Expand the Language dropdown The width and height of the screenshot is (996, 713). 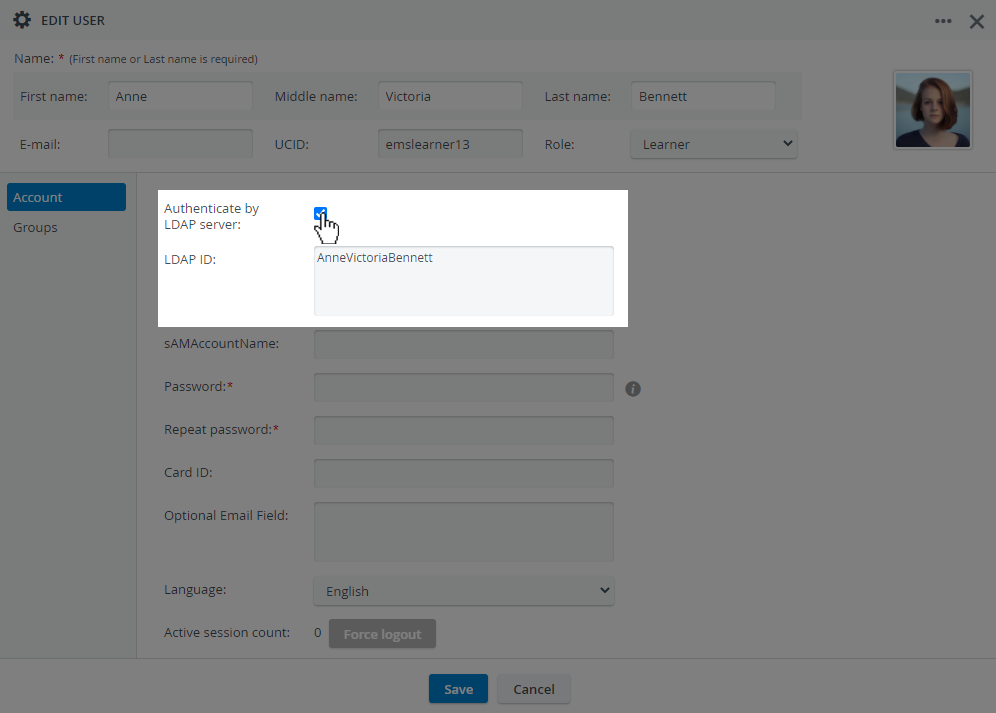click(x=464, y=591)
